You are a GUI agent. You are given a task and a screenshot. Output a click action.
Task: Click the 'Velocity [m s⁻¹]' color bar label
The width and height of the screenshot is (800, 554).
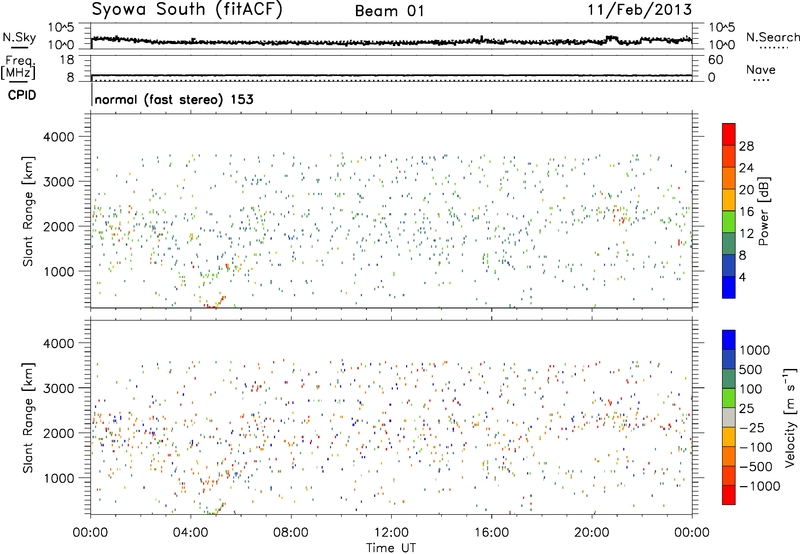click(790, 417)
